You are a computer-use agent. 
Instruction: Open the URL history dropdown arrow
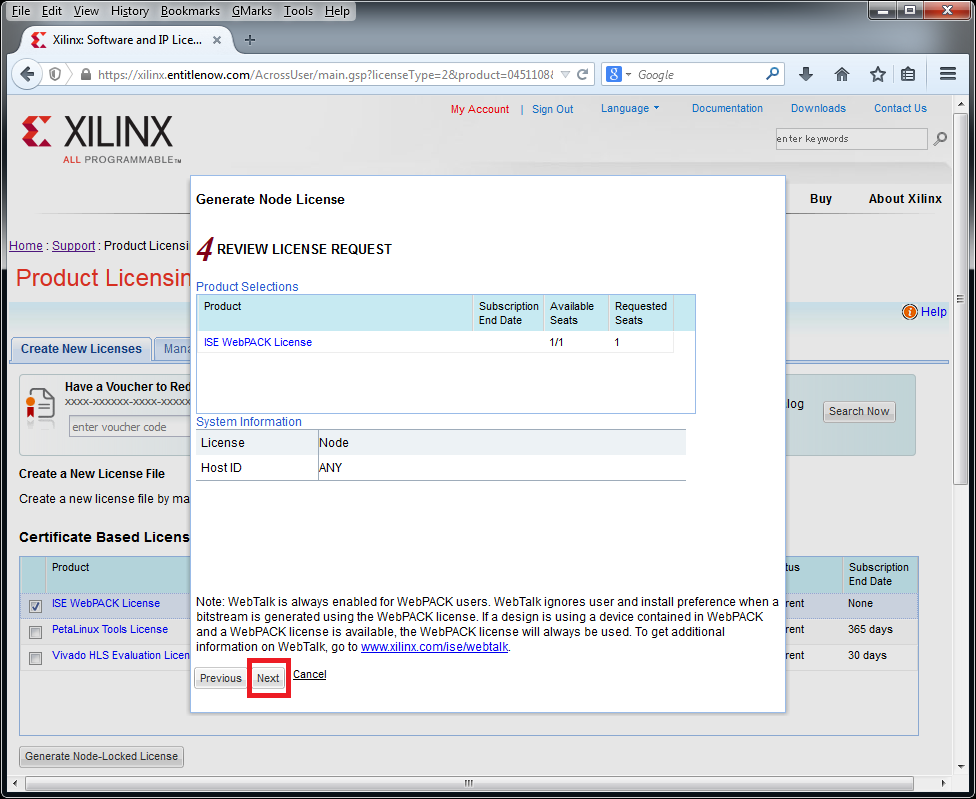(565, 75)
